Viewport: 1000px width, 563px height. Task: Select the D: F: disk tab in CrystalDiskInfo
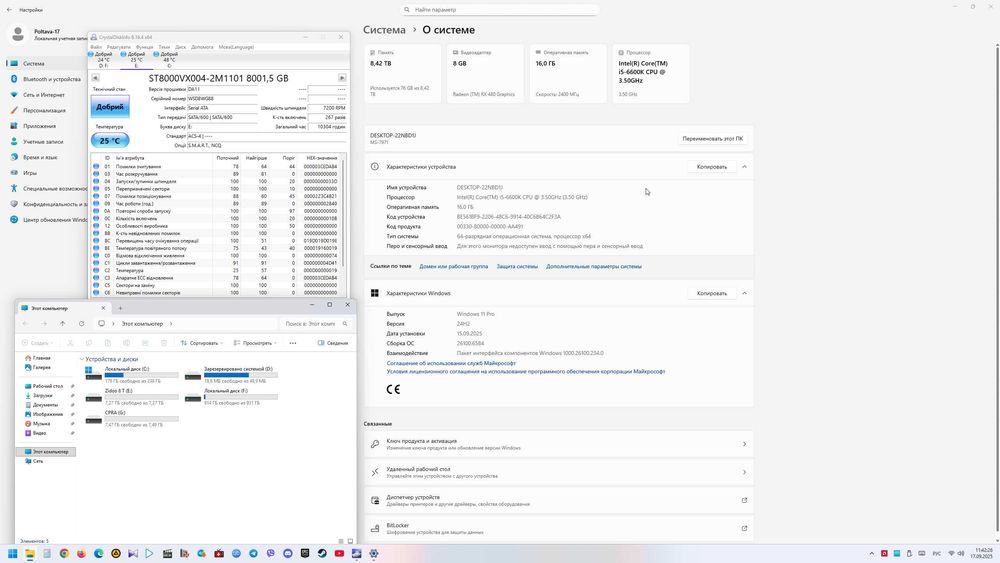[x=102, y=60]
